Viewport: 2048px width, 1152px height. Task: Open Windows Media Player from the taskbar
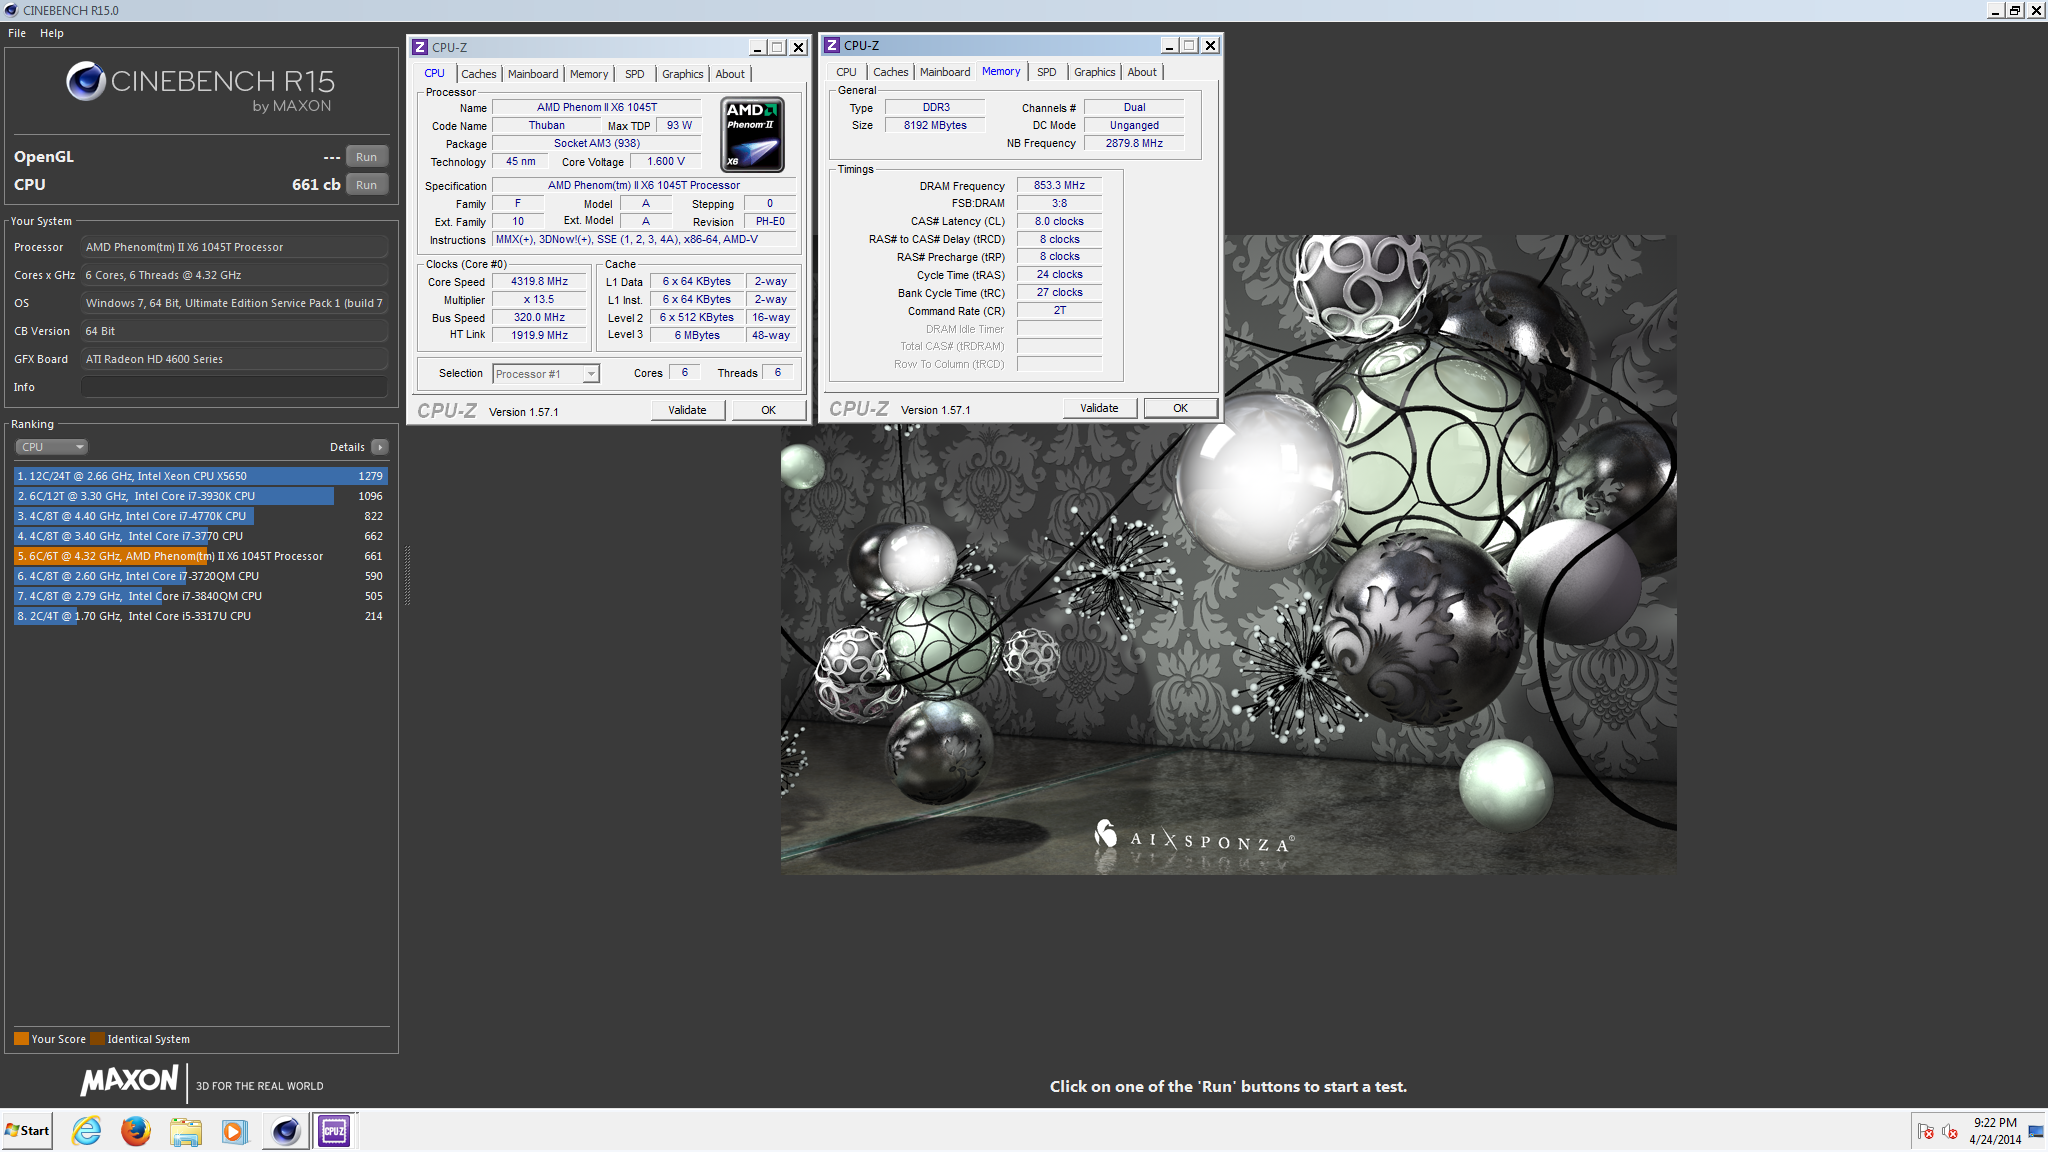coord(234,1131)
